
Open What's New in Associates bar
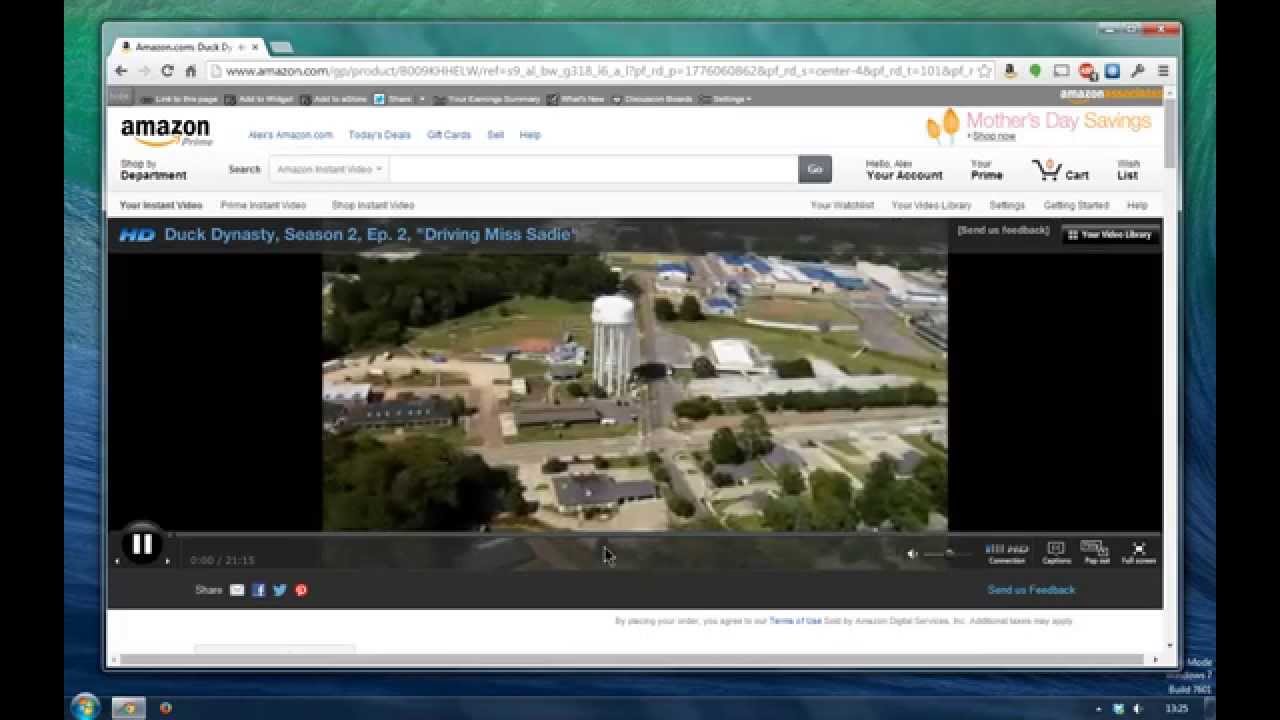click(x=576, y=99)
